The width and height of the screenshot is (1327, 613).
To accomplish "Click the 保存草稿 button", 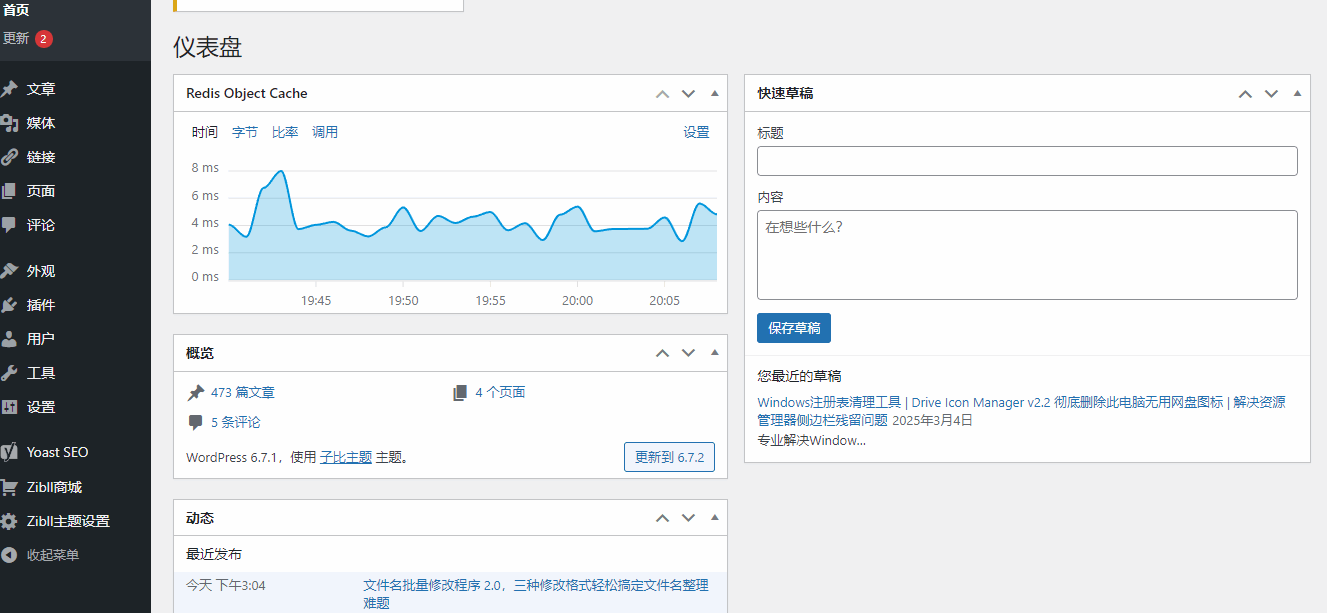I will point(793,328).
